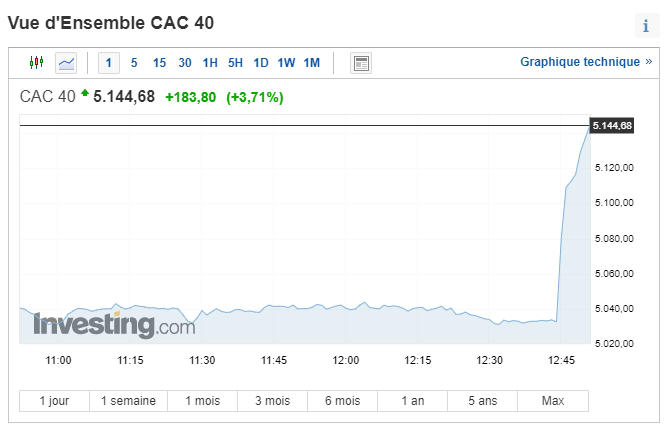Select the 6 mois range button
The image size is (669, 439).
coord(343,401)
